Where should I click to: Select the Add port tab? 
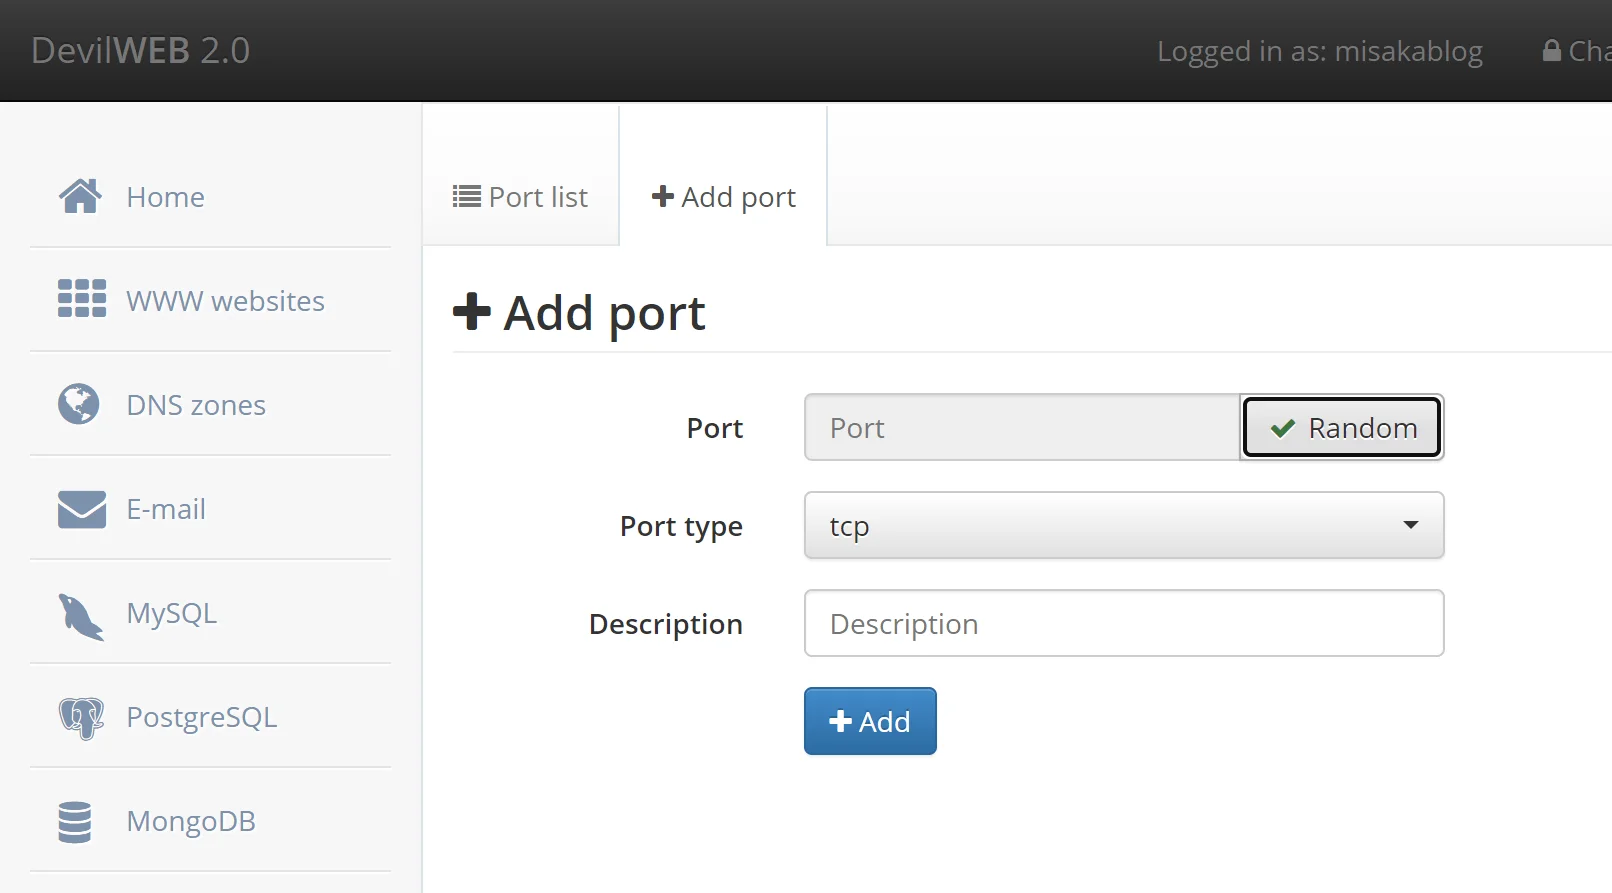pyautogui.click(x=723, y=197)
